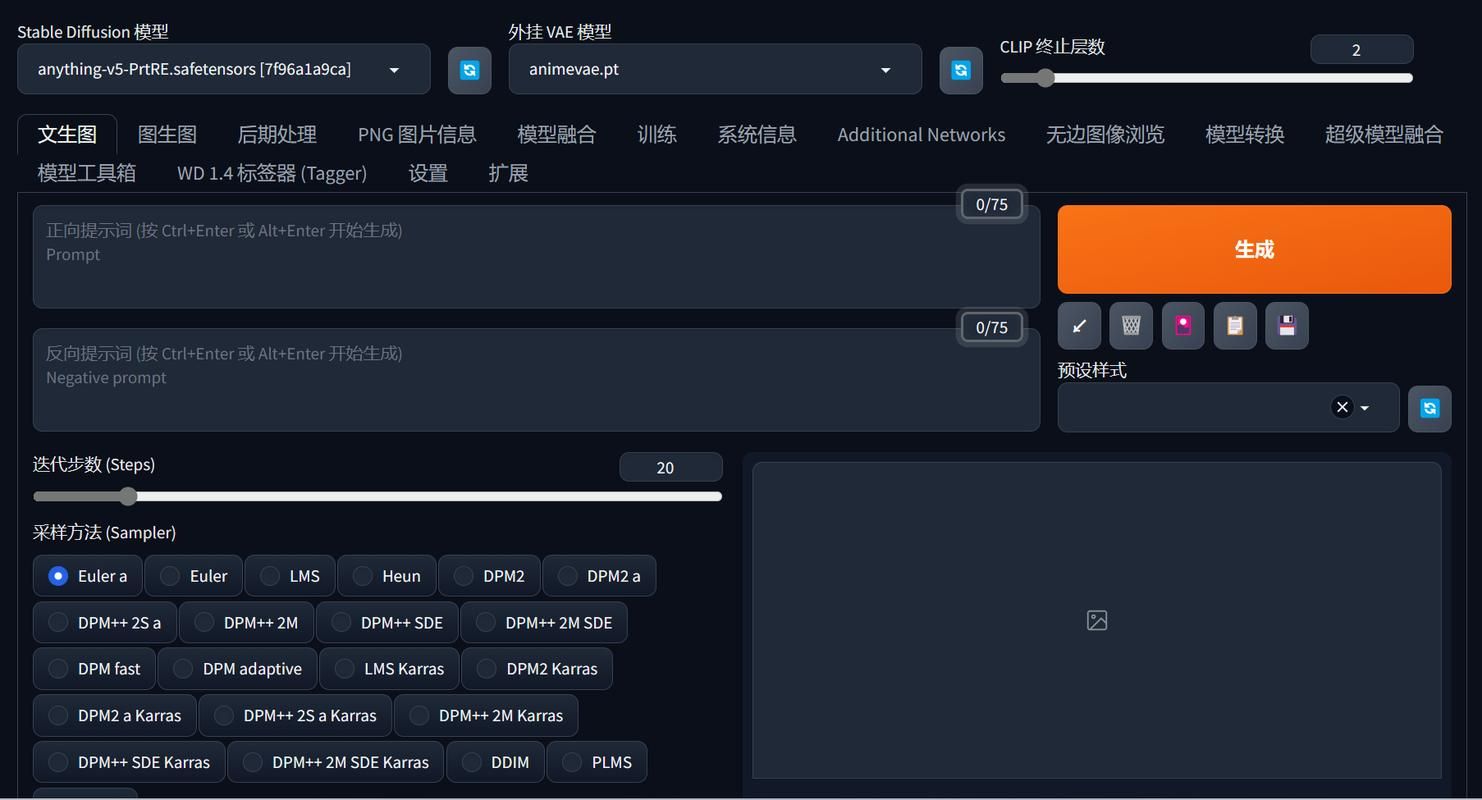1482x800 pixels.
Task: Select the Euler a sampler
Action: click(x=88, y=576)
